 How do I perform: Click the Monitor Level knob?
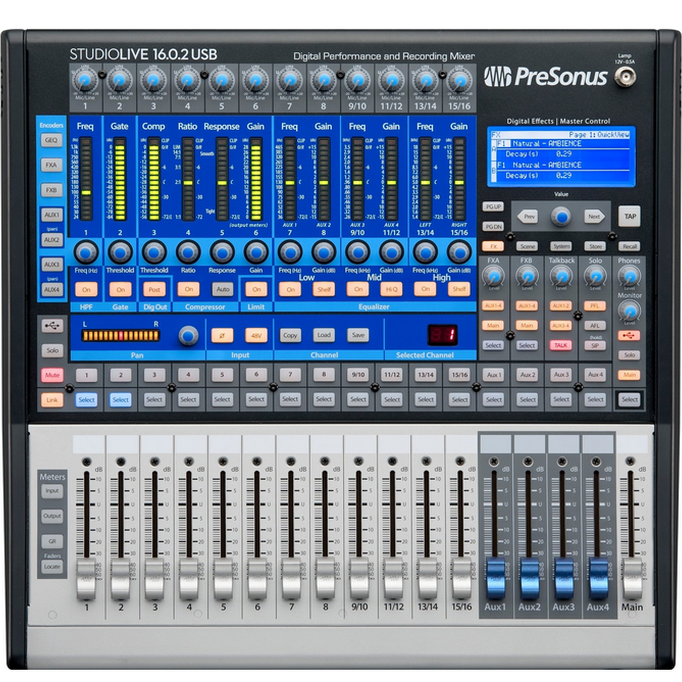(x=629, y=311)
